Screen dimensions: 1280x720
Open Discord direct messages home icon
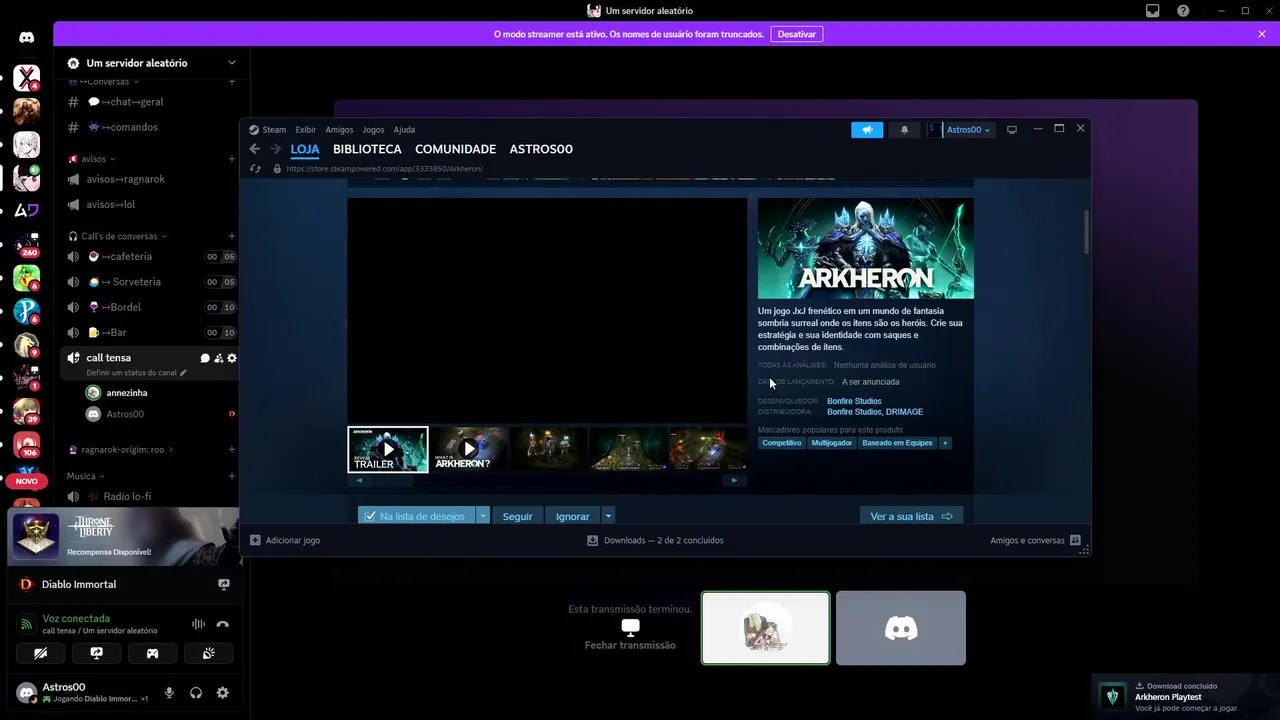click(x=27, y=38)
